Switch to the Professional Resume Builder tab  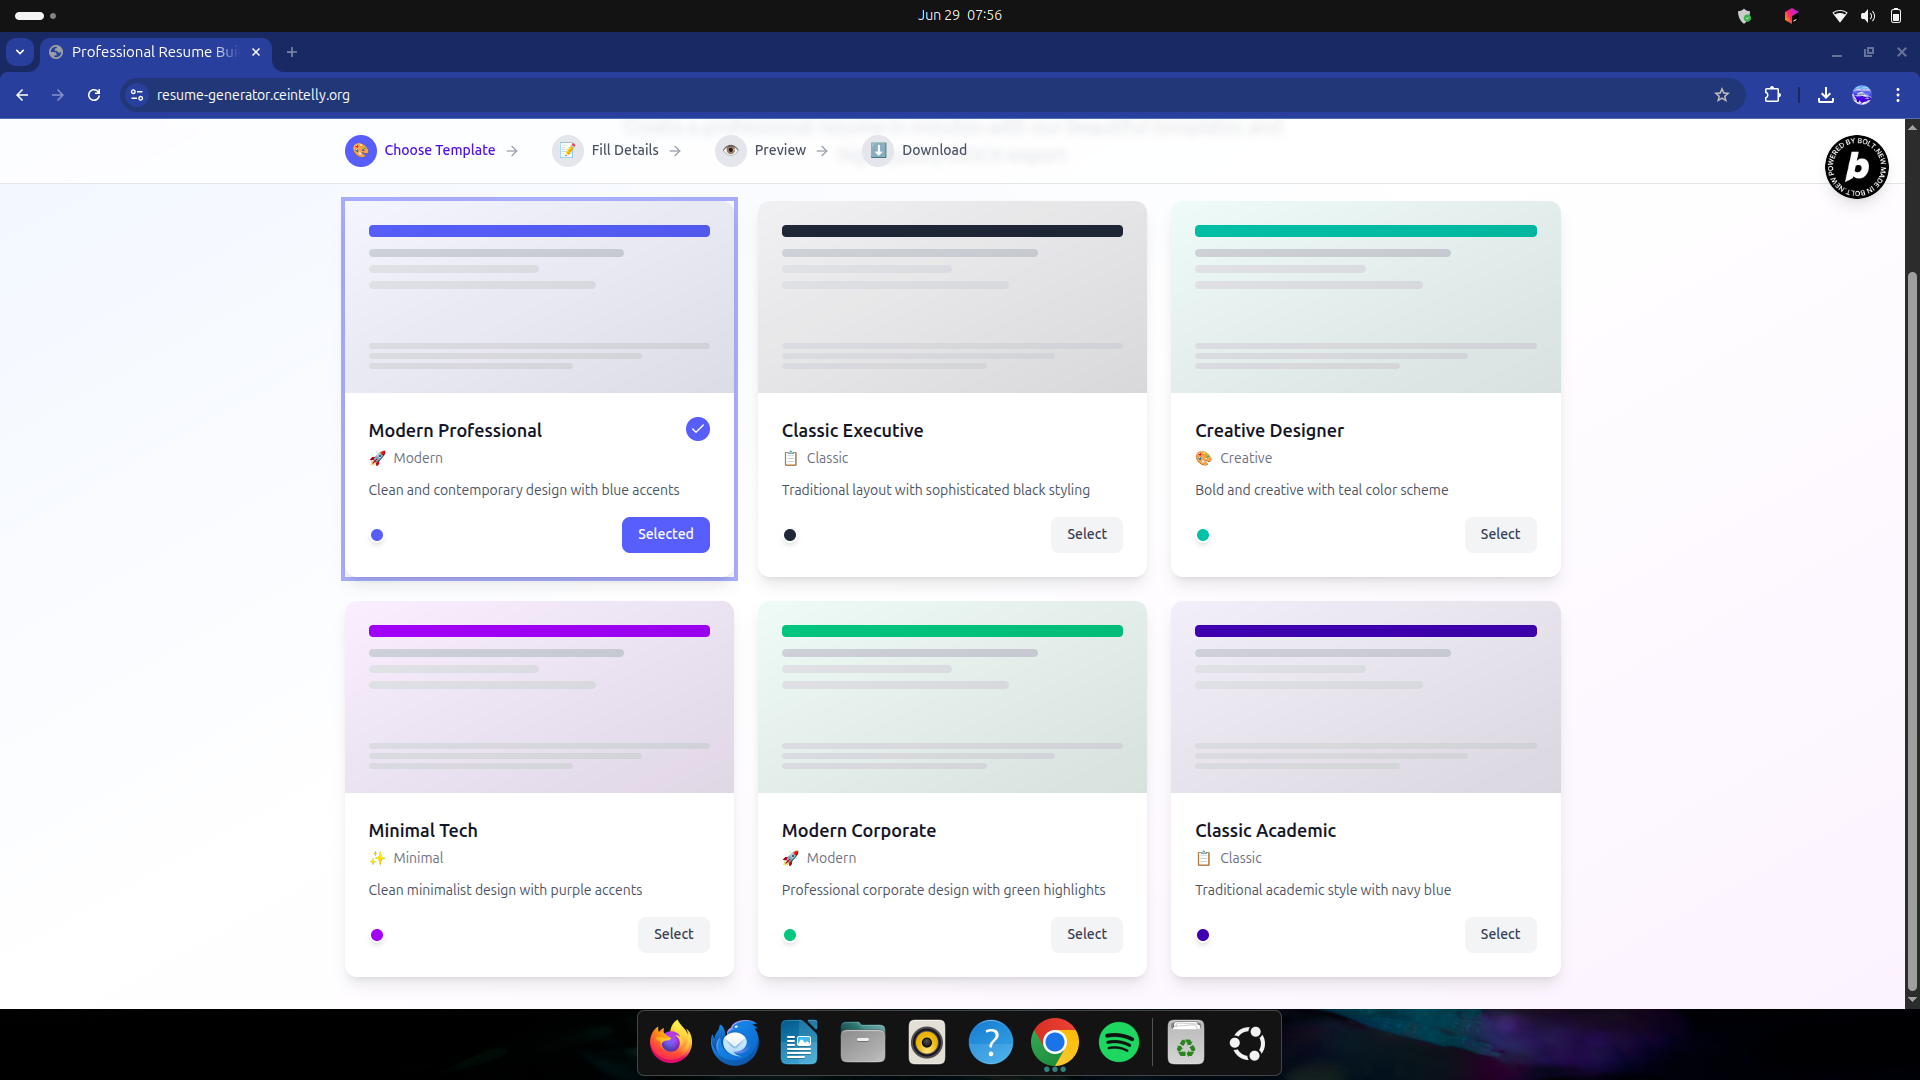click(x=155, y=52)
